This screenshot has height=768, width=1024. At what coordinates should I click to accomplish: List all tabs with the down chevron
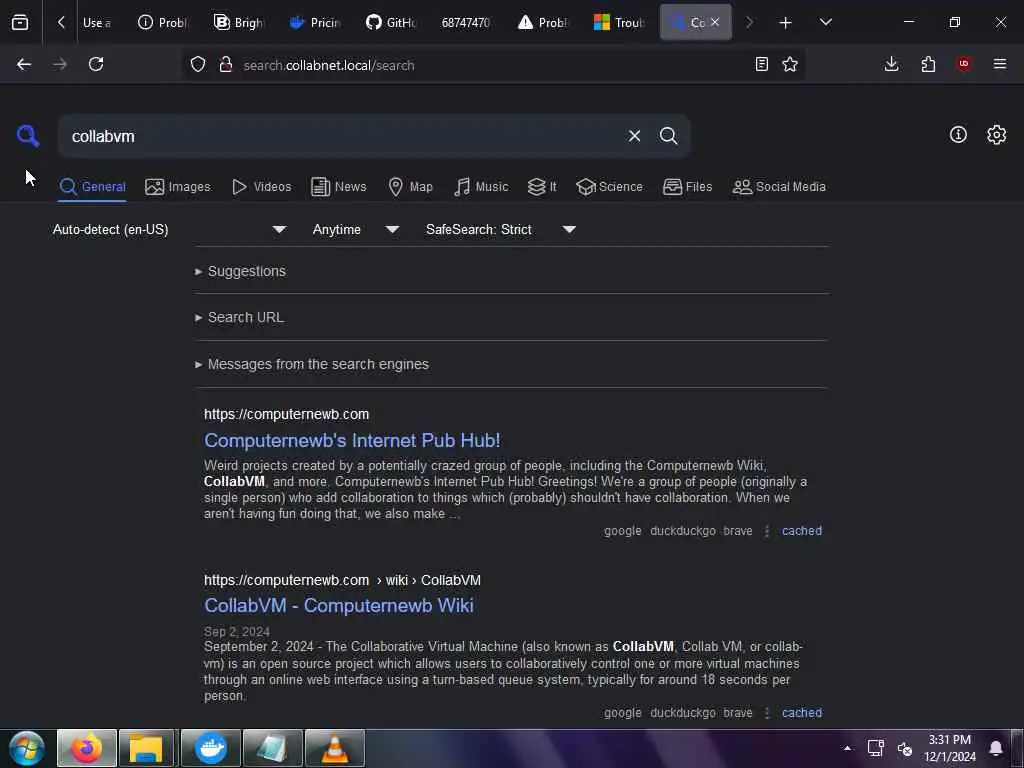[825, 22]
